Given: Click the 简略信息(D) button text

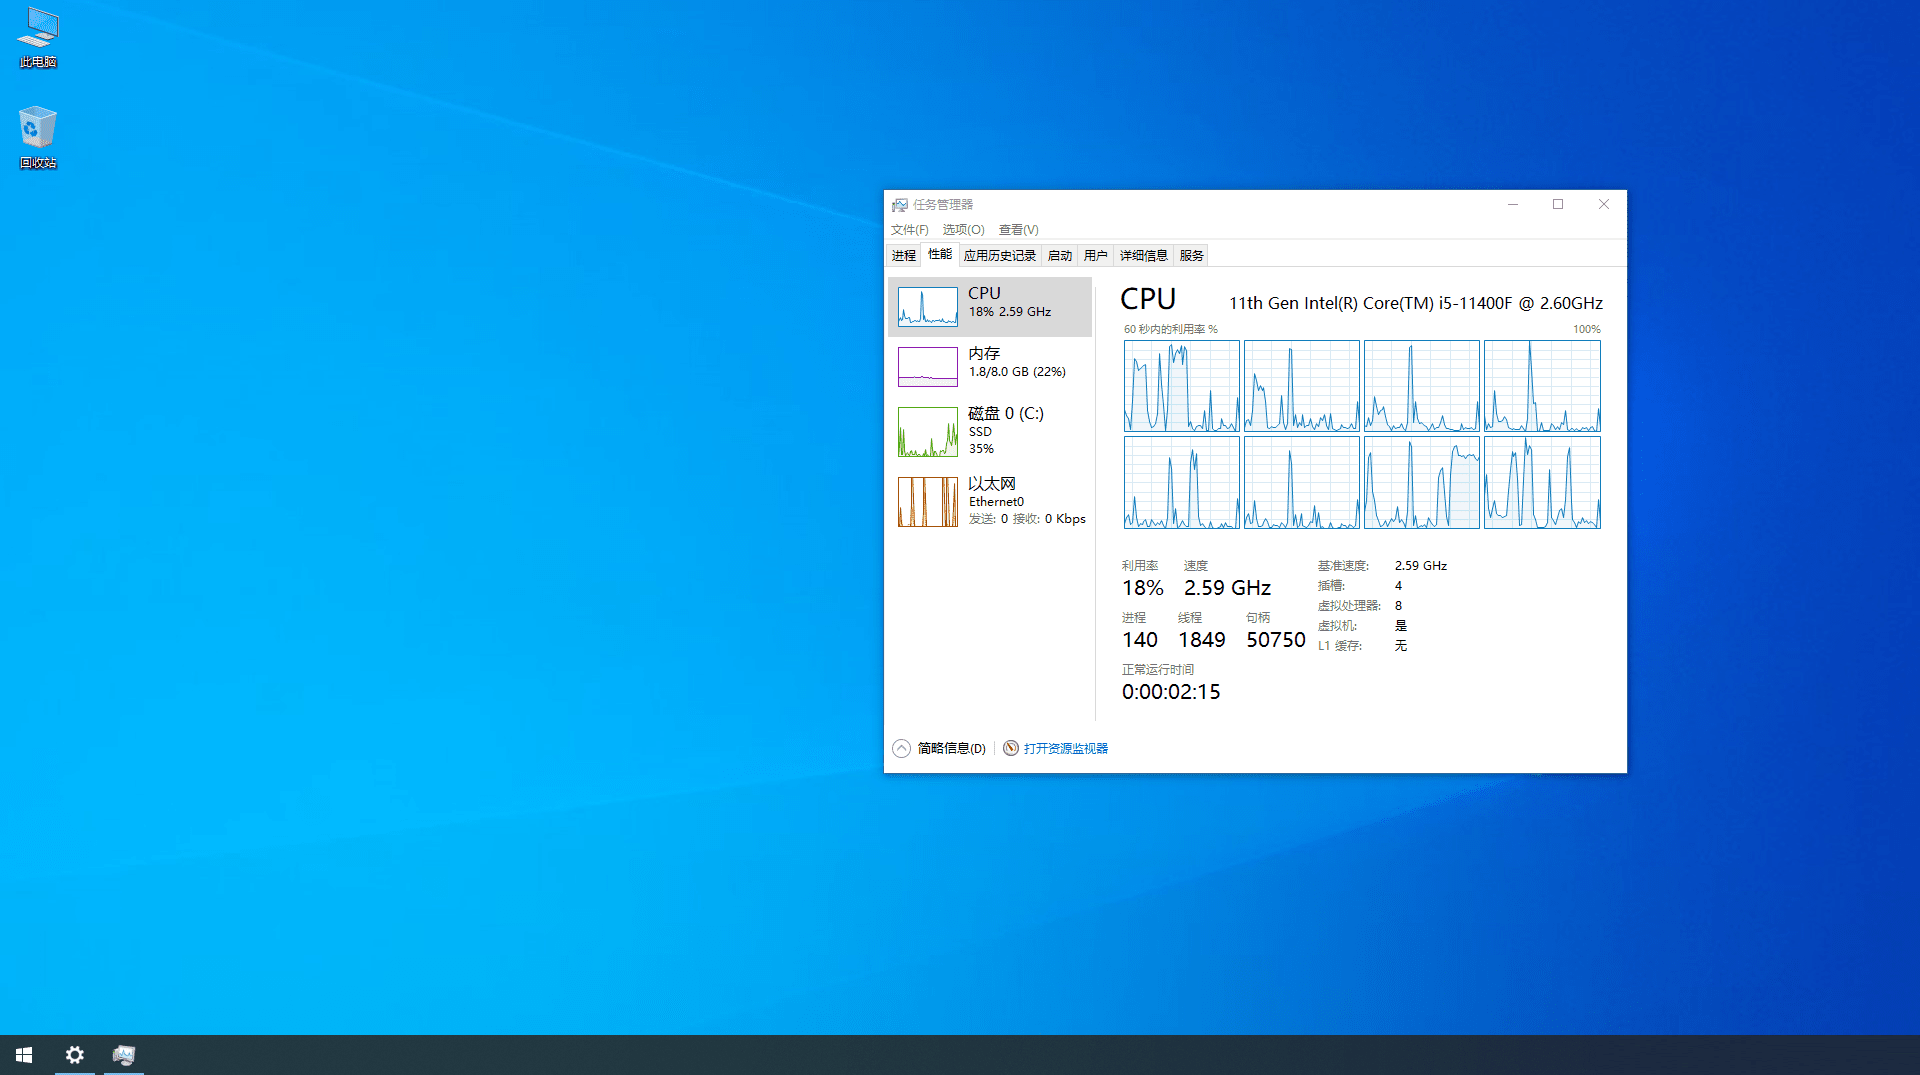Looking at the screenshot, I should click(x=951, y=748).
